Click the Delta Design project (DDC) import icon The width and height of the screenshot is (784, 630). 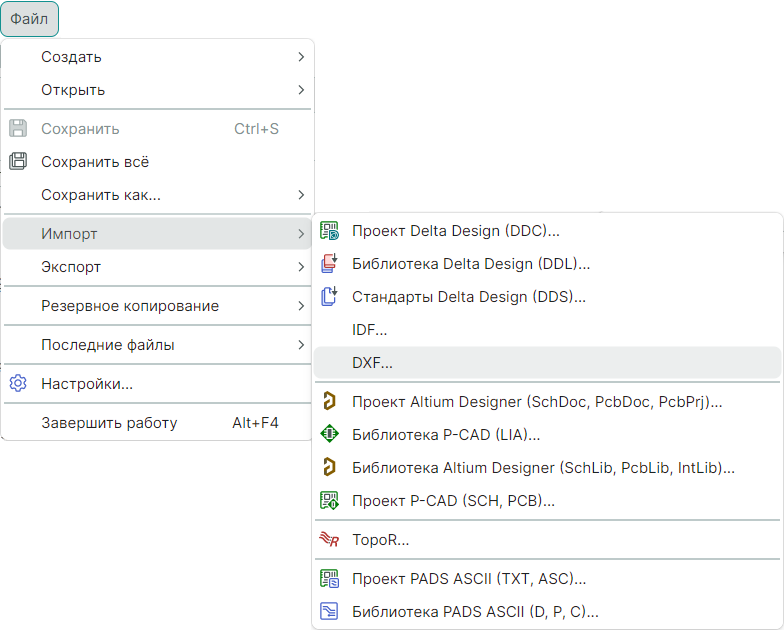(329, 231)
